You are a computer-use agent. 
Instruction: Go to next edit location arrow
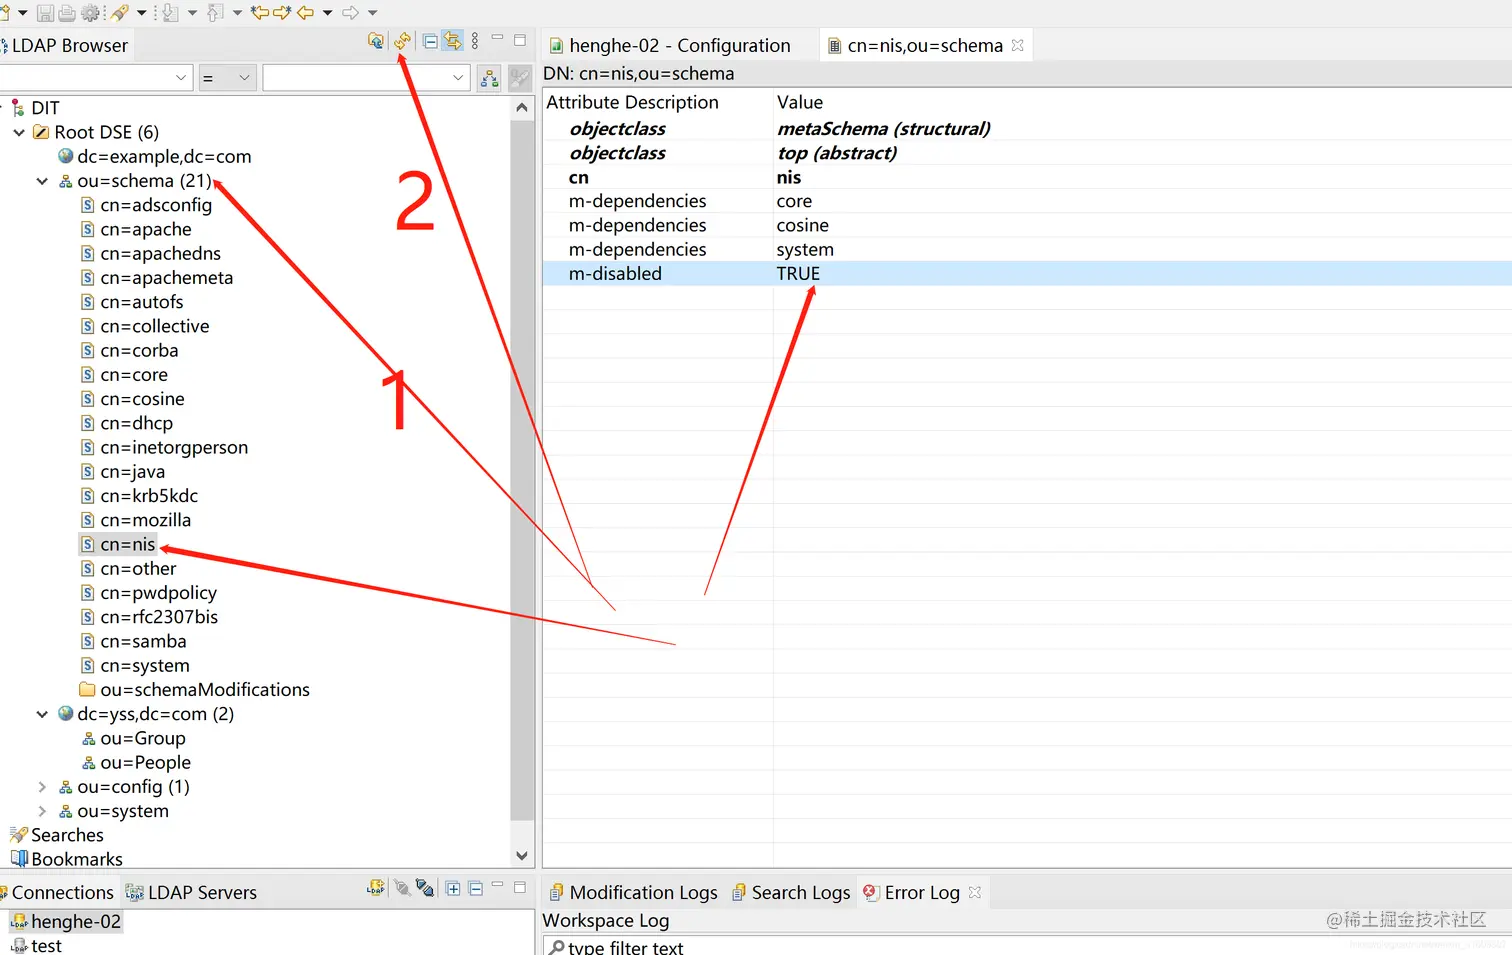(x=282, y=13)
